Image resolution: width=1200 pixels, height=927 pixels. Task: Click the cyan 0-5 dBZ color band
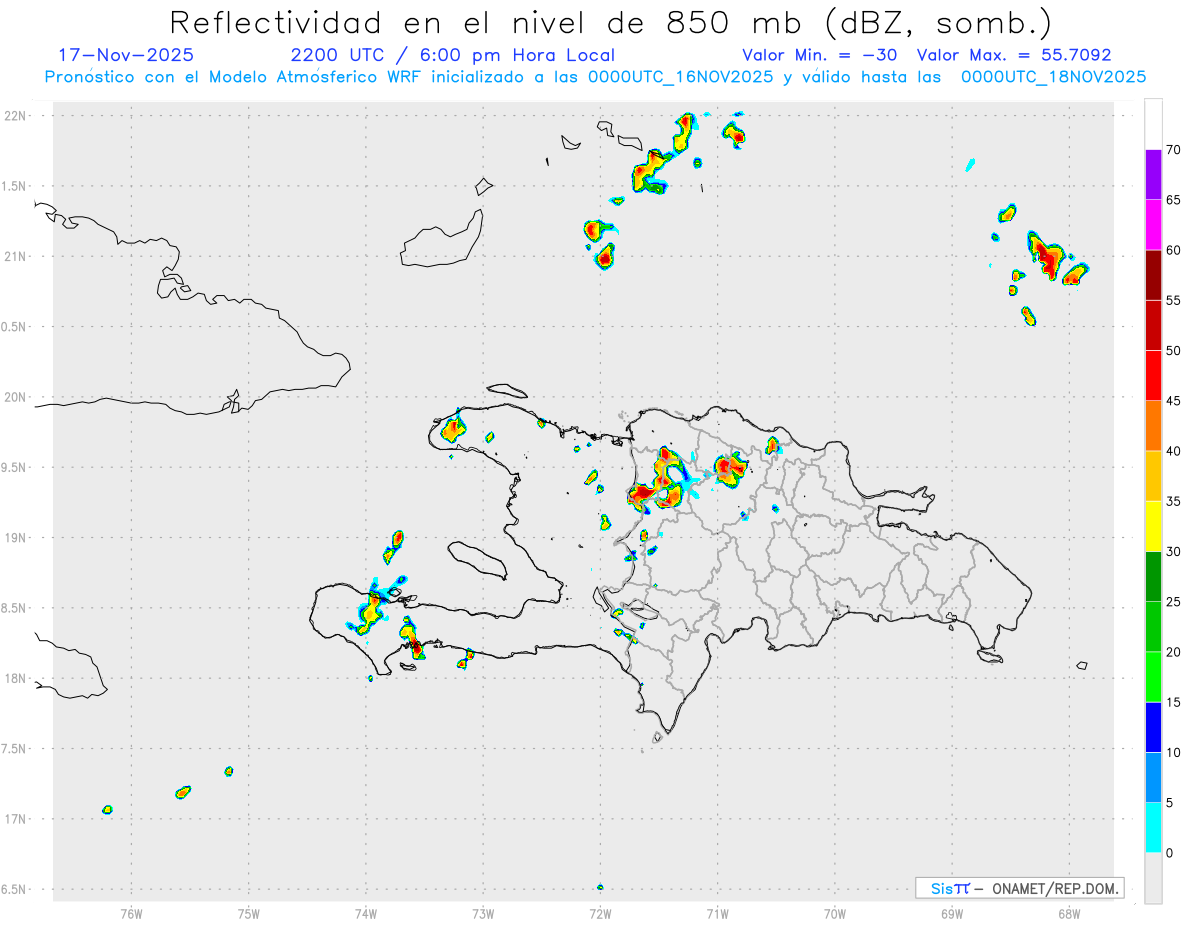[1153, 828]
